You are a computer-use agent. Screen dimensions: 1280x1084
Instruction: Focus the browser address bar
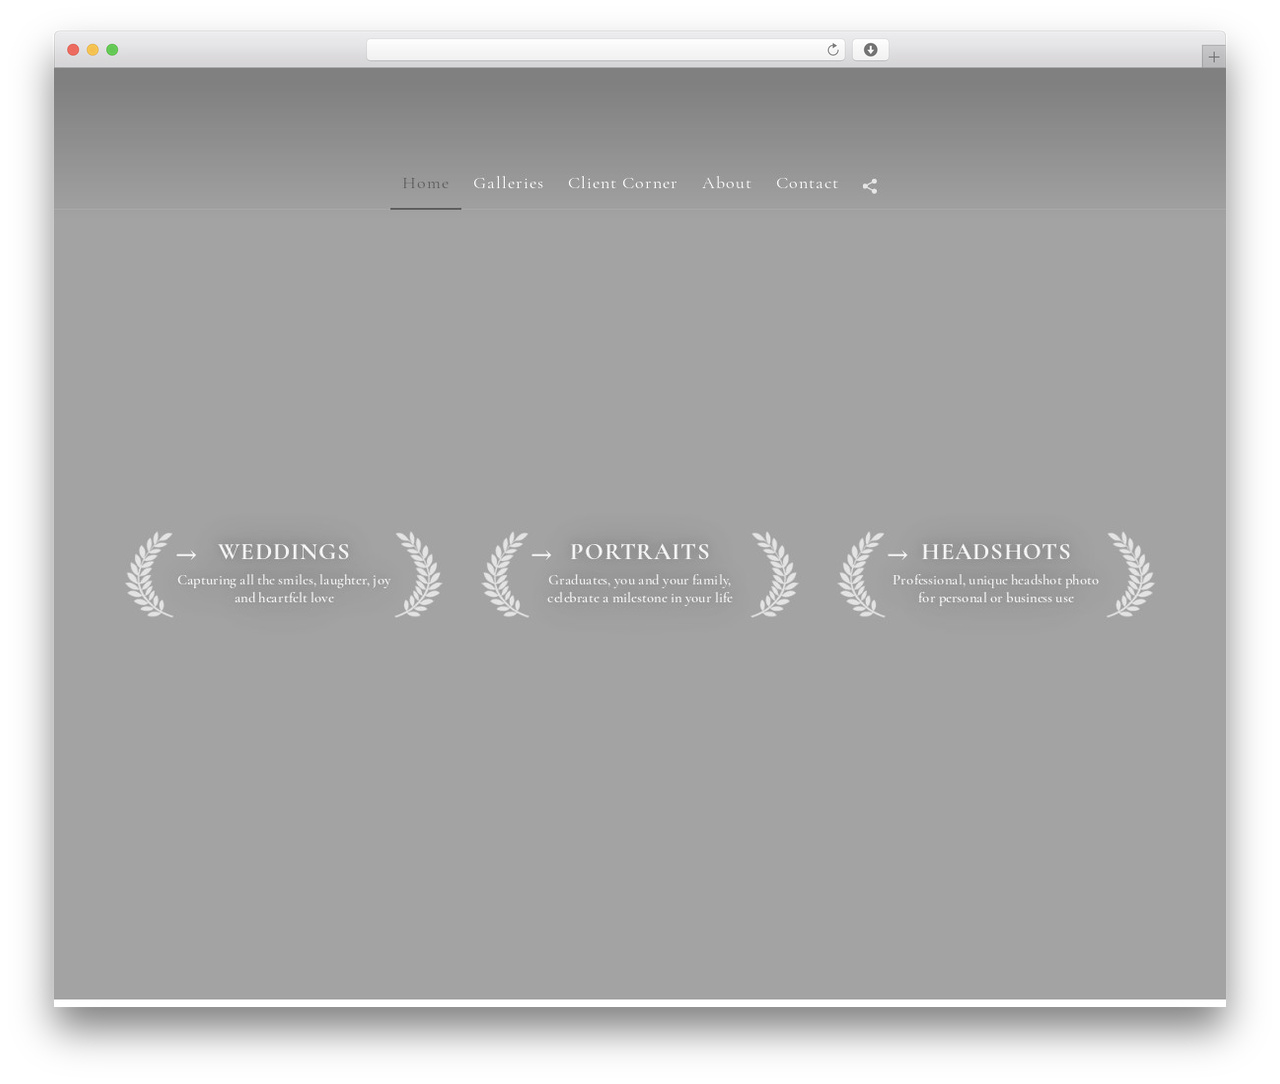(x=606, y=50)
